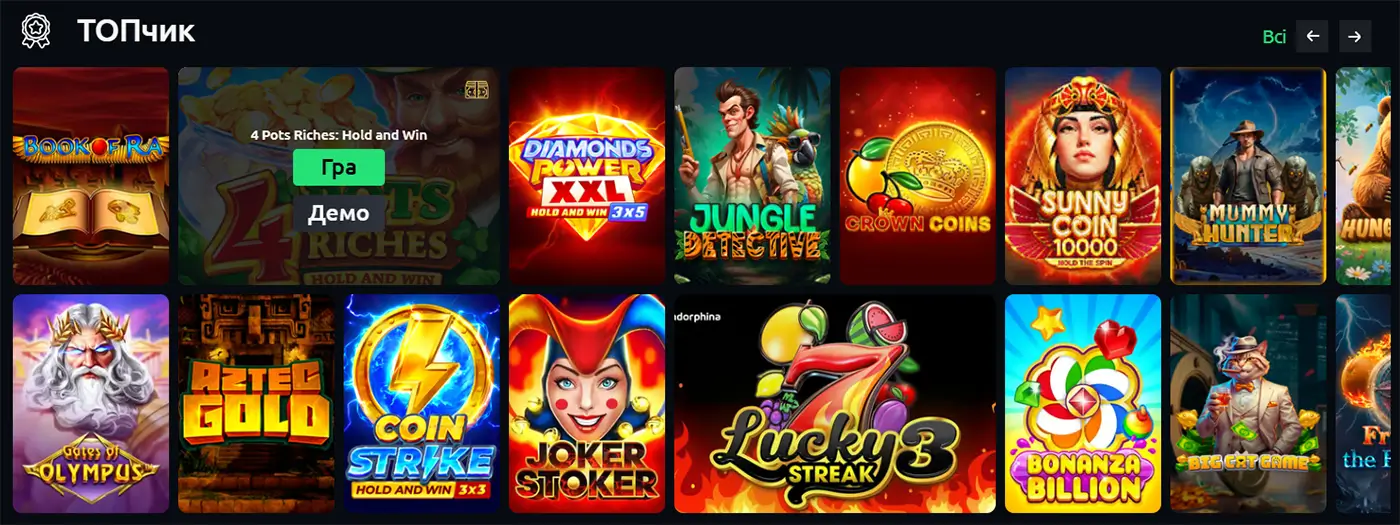Click the previous arrow in carousel header

1312,36
